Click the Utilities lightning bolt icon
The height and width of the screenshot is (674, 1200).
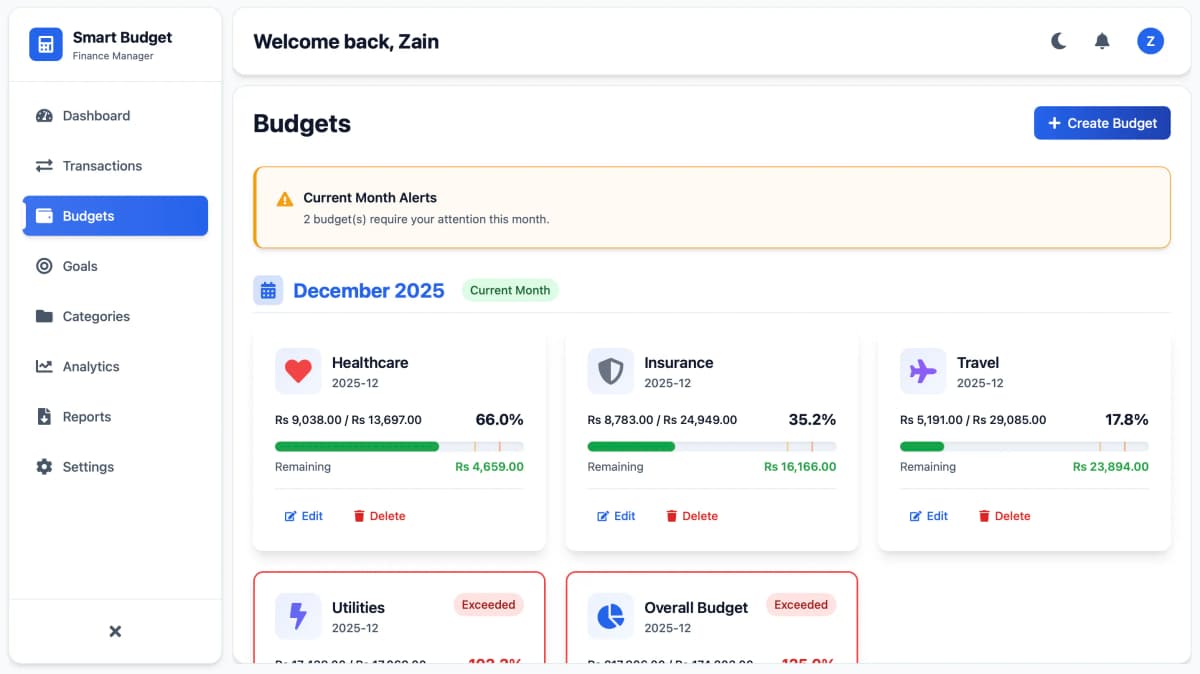tap(298, 616)
